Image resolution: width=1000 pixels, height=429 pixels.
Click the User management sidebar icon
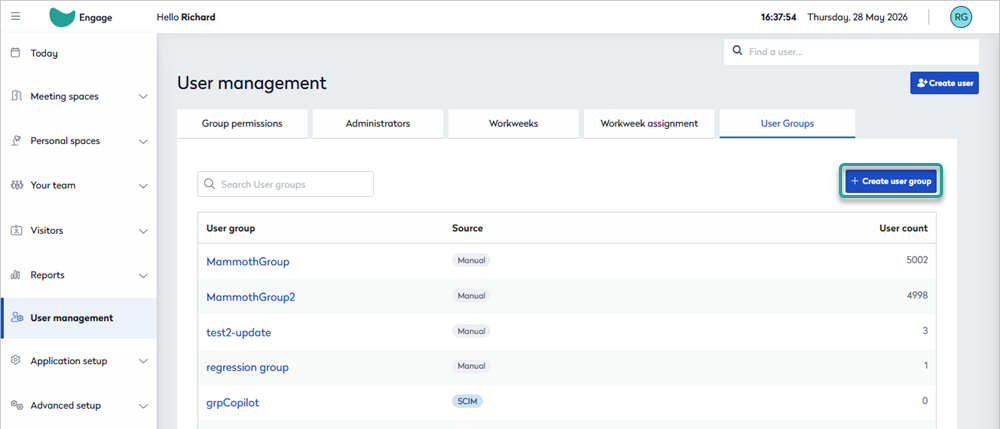pyautogui.click(x=17, y=317)
